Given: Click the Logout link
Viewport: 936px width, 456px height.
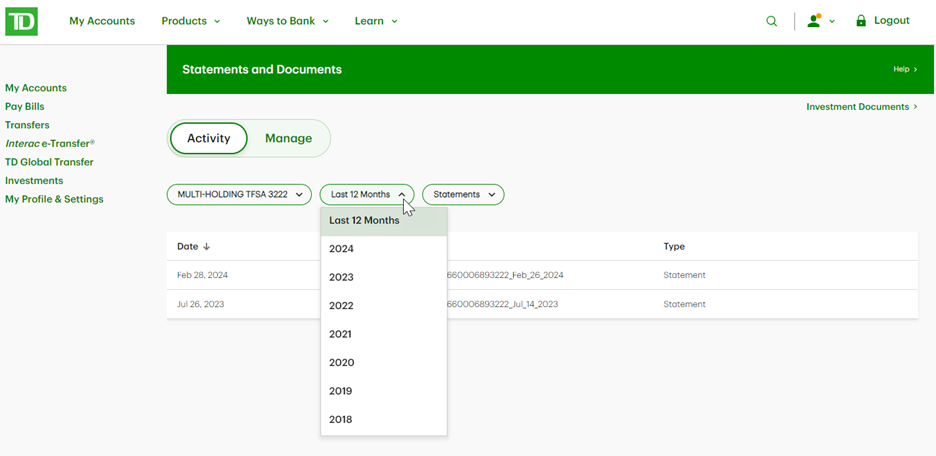Looking at the screenshot, I should coord(892,21).
